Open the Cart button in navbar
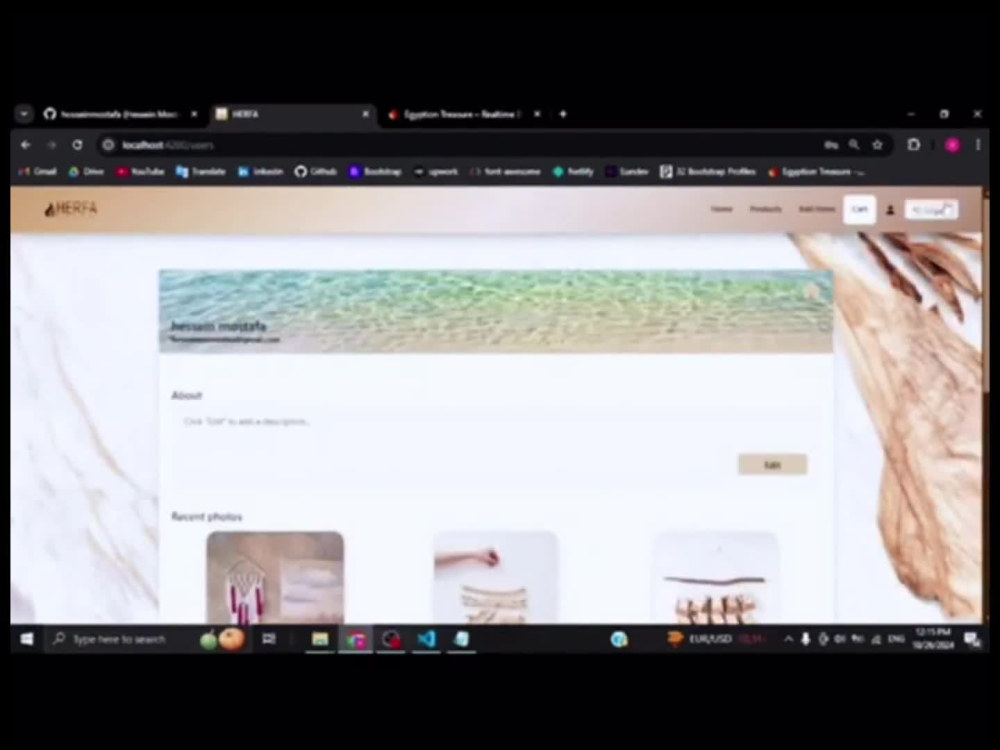The image size is (1000, 750). tap(859, 209)
